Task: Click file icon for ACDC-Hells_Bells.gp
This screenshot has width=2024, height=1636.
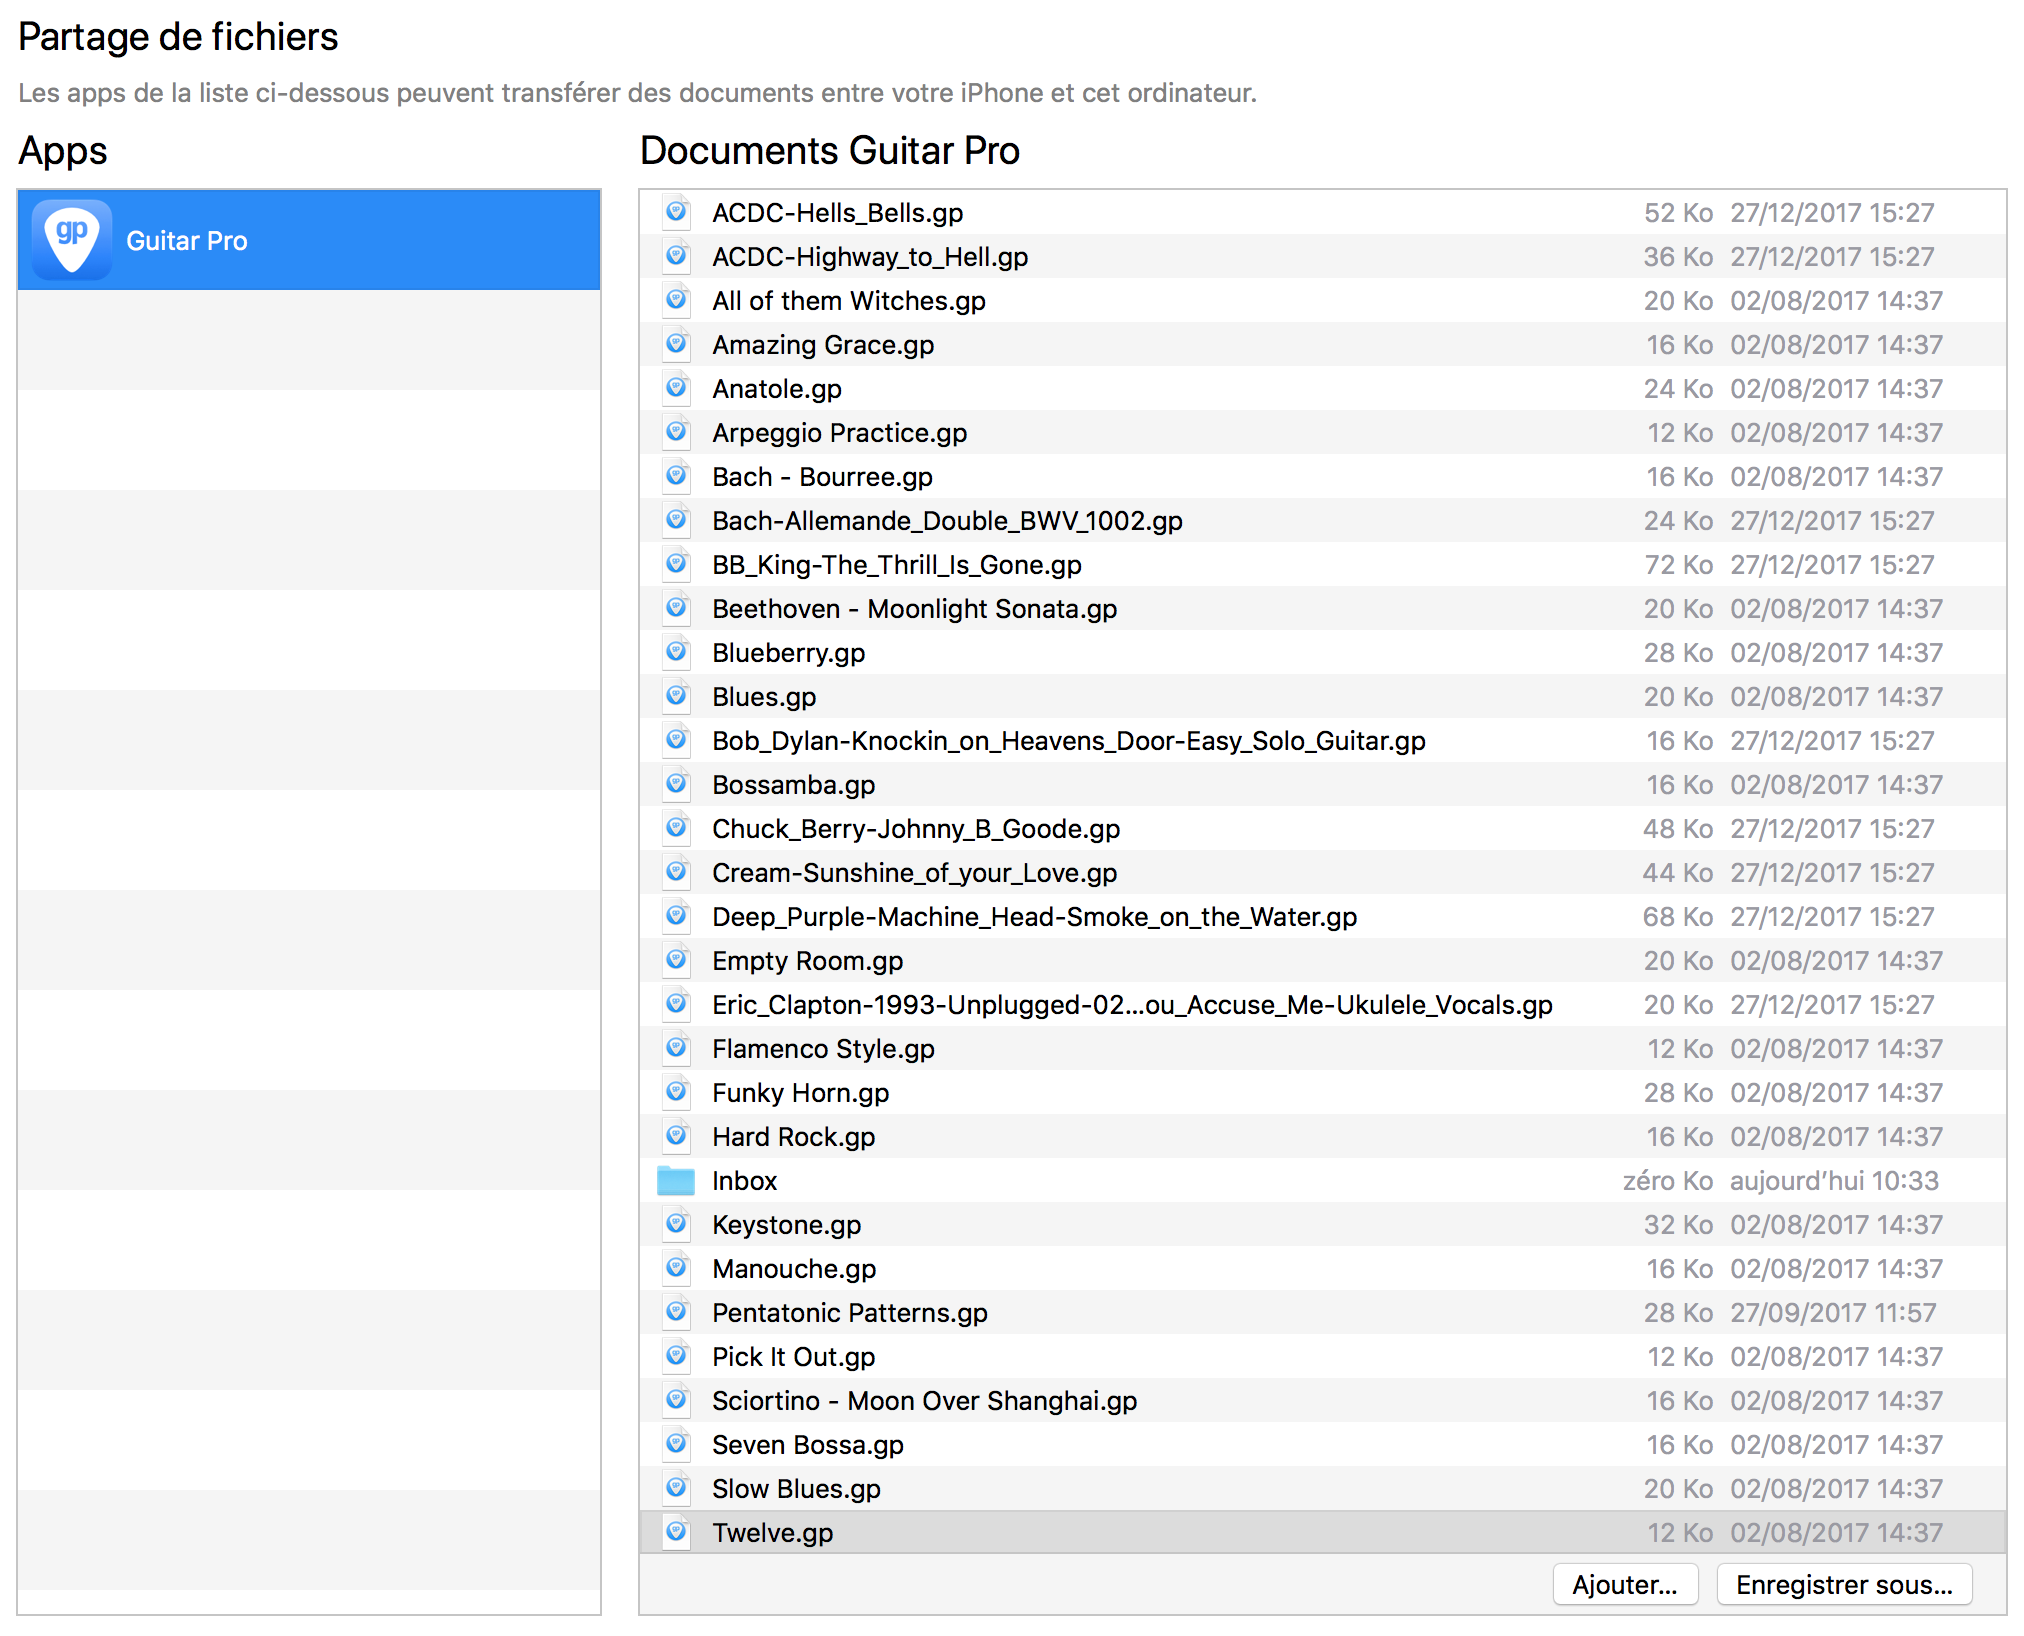Action: [x=677, y=213]
